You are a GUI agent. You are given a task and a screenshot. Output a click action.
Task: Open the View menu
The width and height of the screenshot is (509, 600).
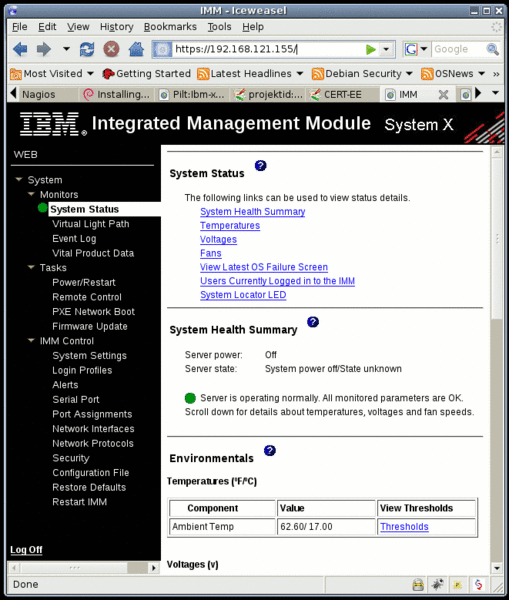click(x=78, y=27)
